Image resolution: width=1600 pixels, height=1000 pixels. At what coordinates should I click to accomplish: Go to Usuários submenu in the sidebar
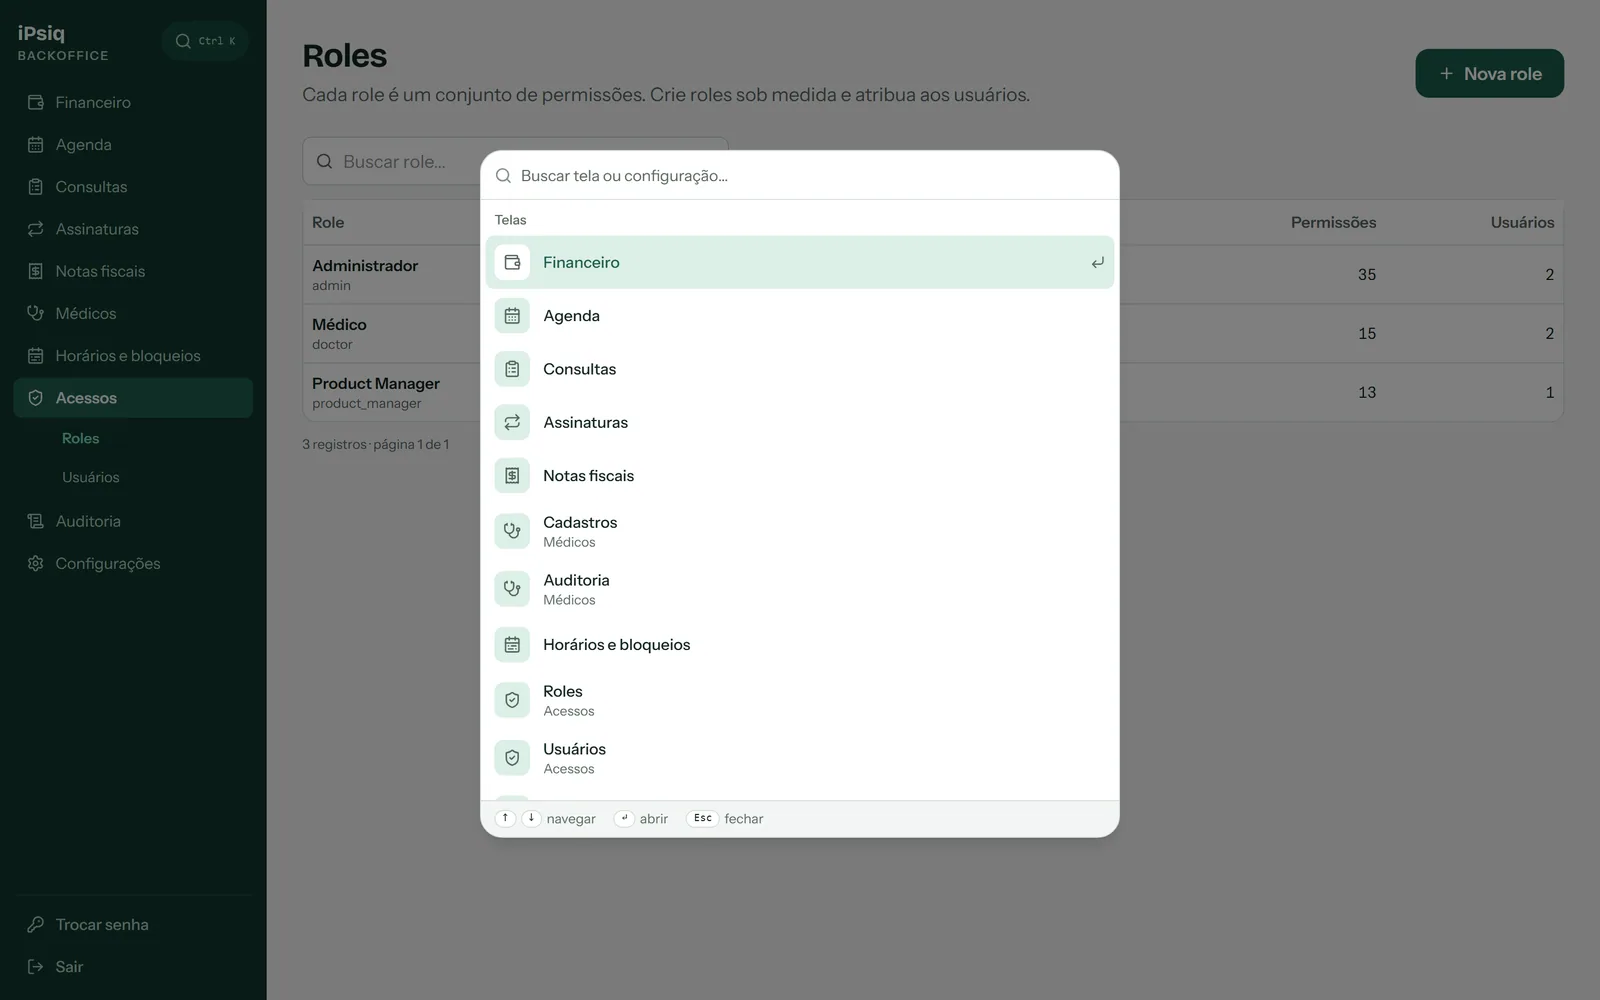pyautogui.click(x=91, y=477)
